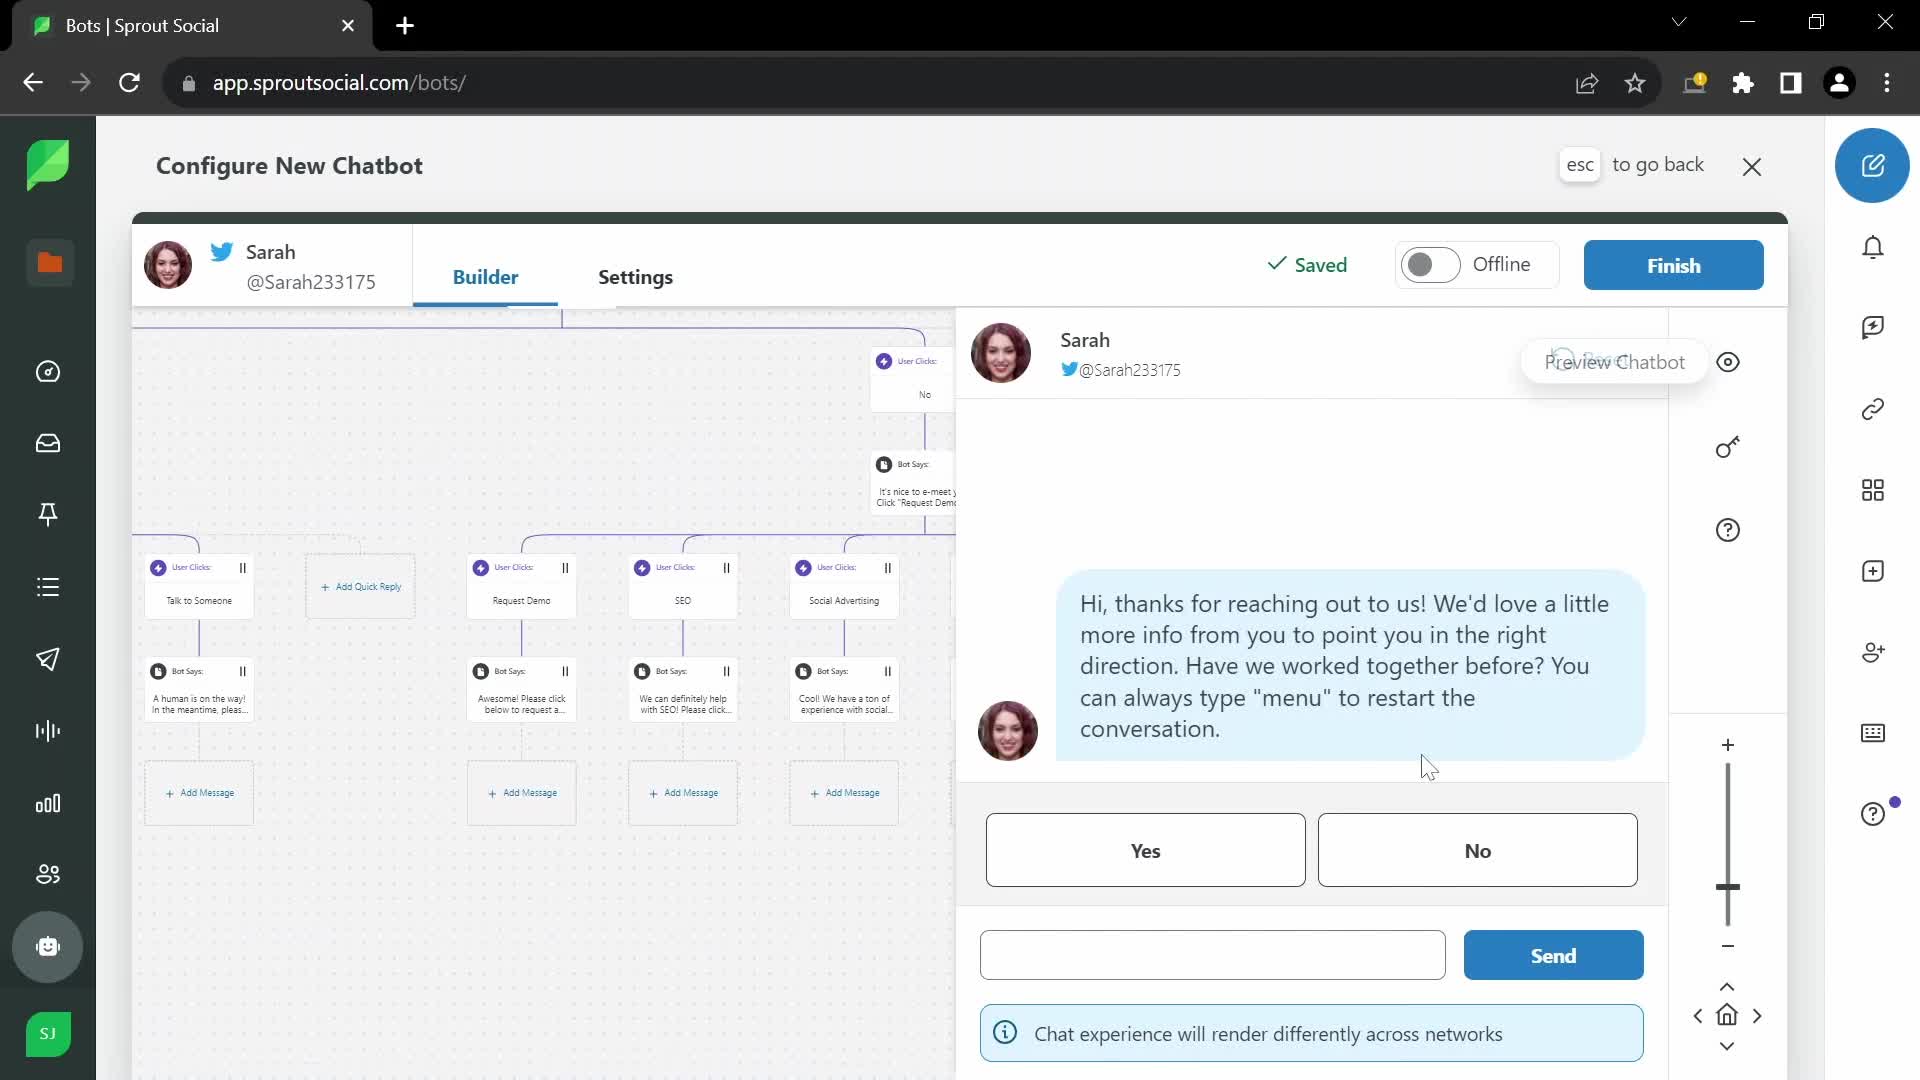Click the Yes quick reply button

tap(1145, 850)
